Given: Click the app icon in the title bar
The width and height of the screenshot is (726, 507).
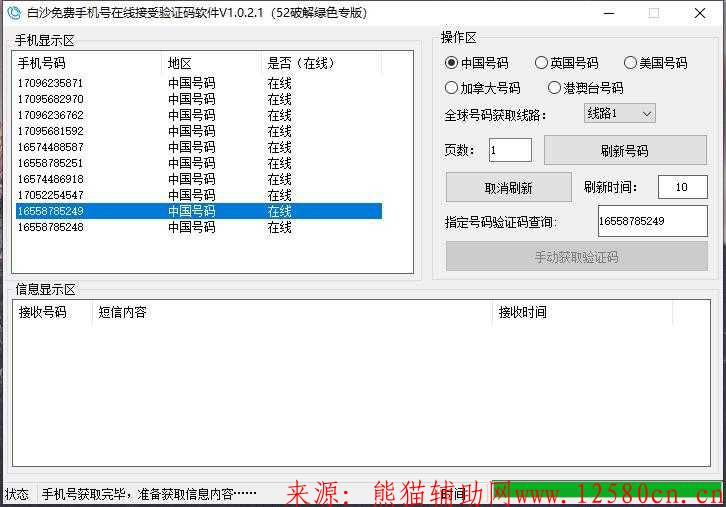Looking at the screenshot, I should point(13,13).
